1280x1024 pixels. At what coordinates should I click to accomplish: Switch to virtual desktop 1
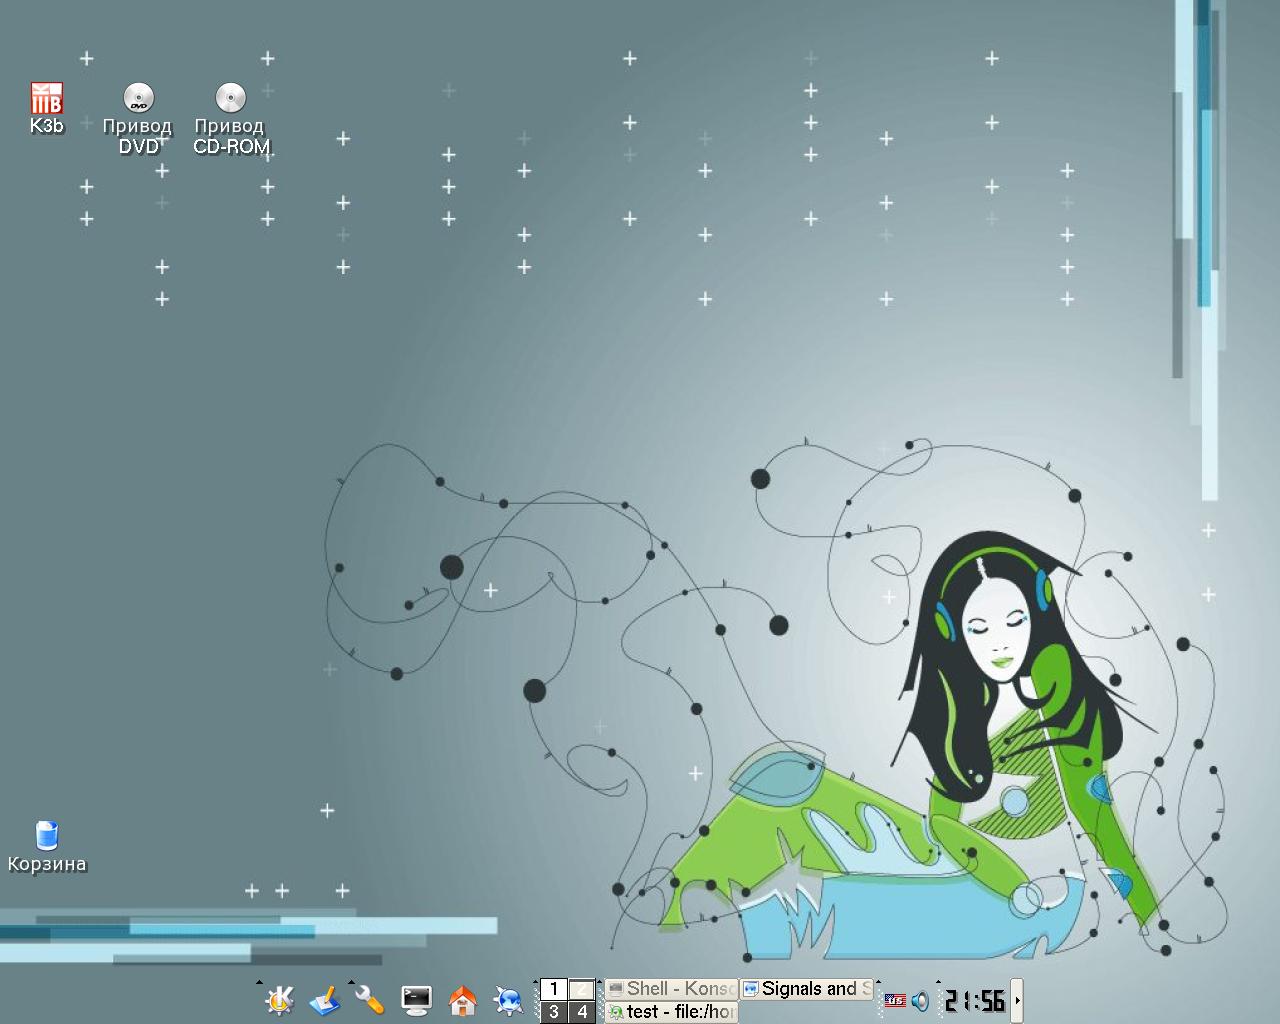click(x=554, y=989)
